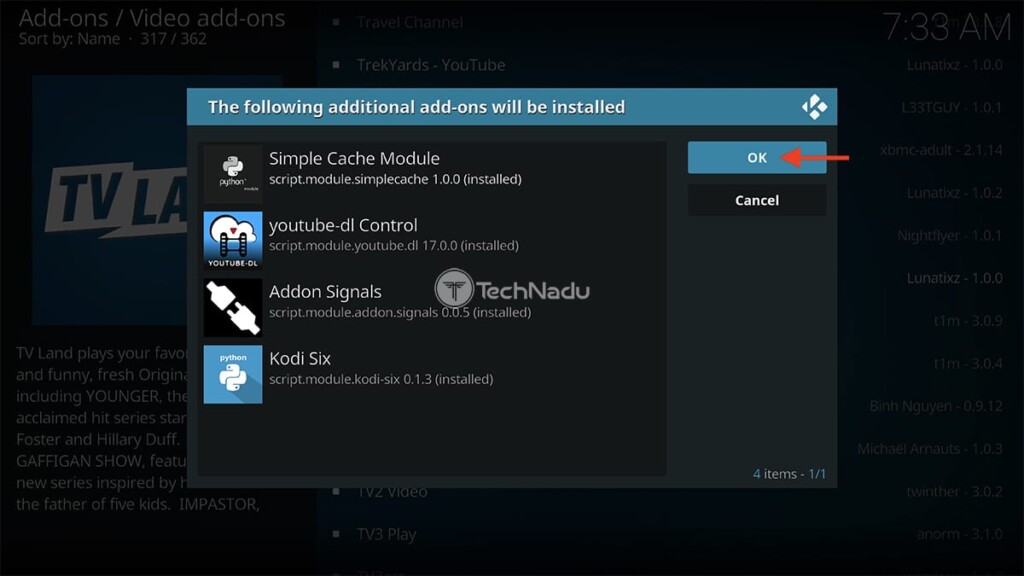Click script.module.youtube.dl 17.0.0 (installed) text
Viewport: 1024px width, 576px height.
click(x=394, y=246)
